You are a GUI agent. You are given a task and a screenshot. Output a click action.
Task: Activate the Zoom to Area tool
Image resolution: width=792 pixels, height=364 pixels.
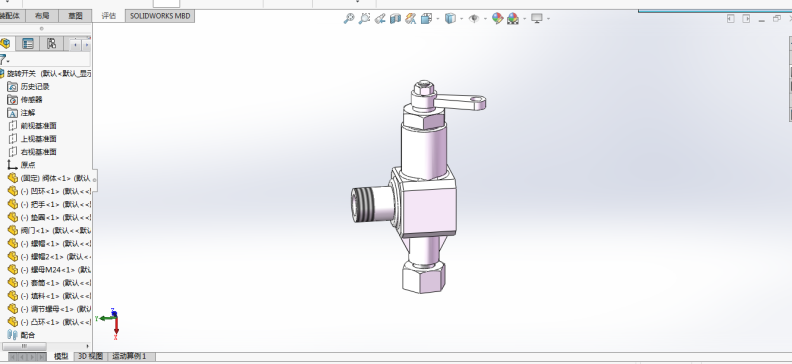tap(364, 19)
